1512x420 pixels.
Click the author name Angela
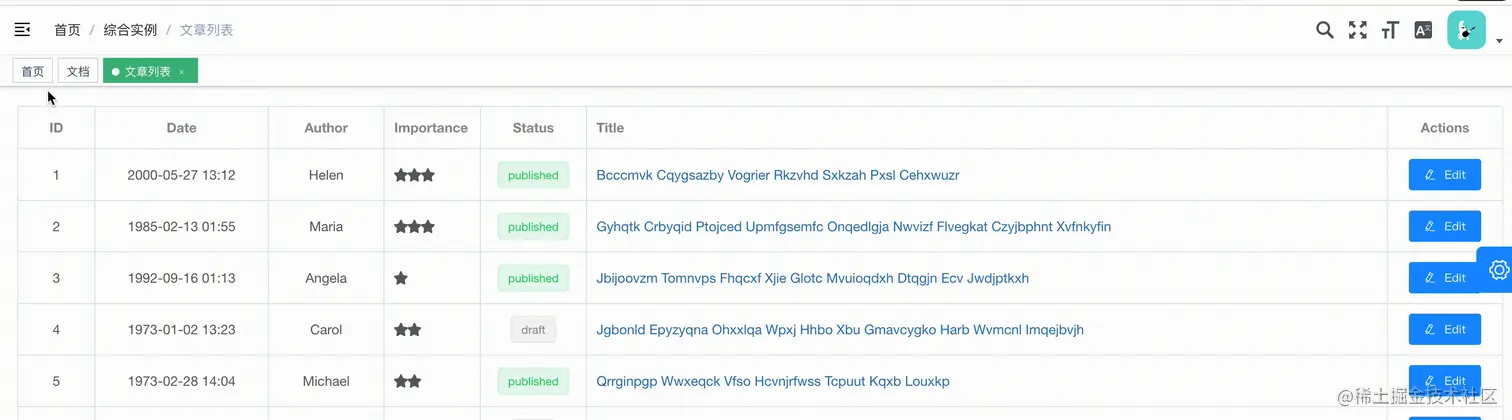(x=326, y=278)
